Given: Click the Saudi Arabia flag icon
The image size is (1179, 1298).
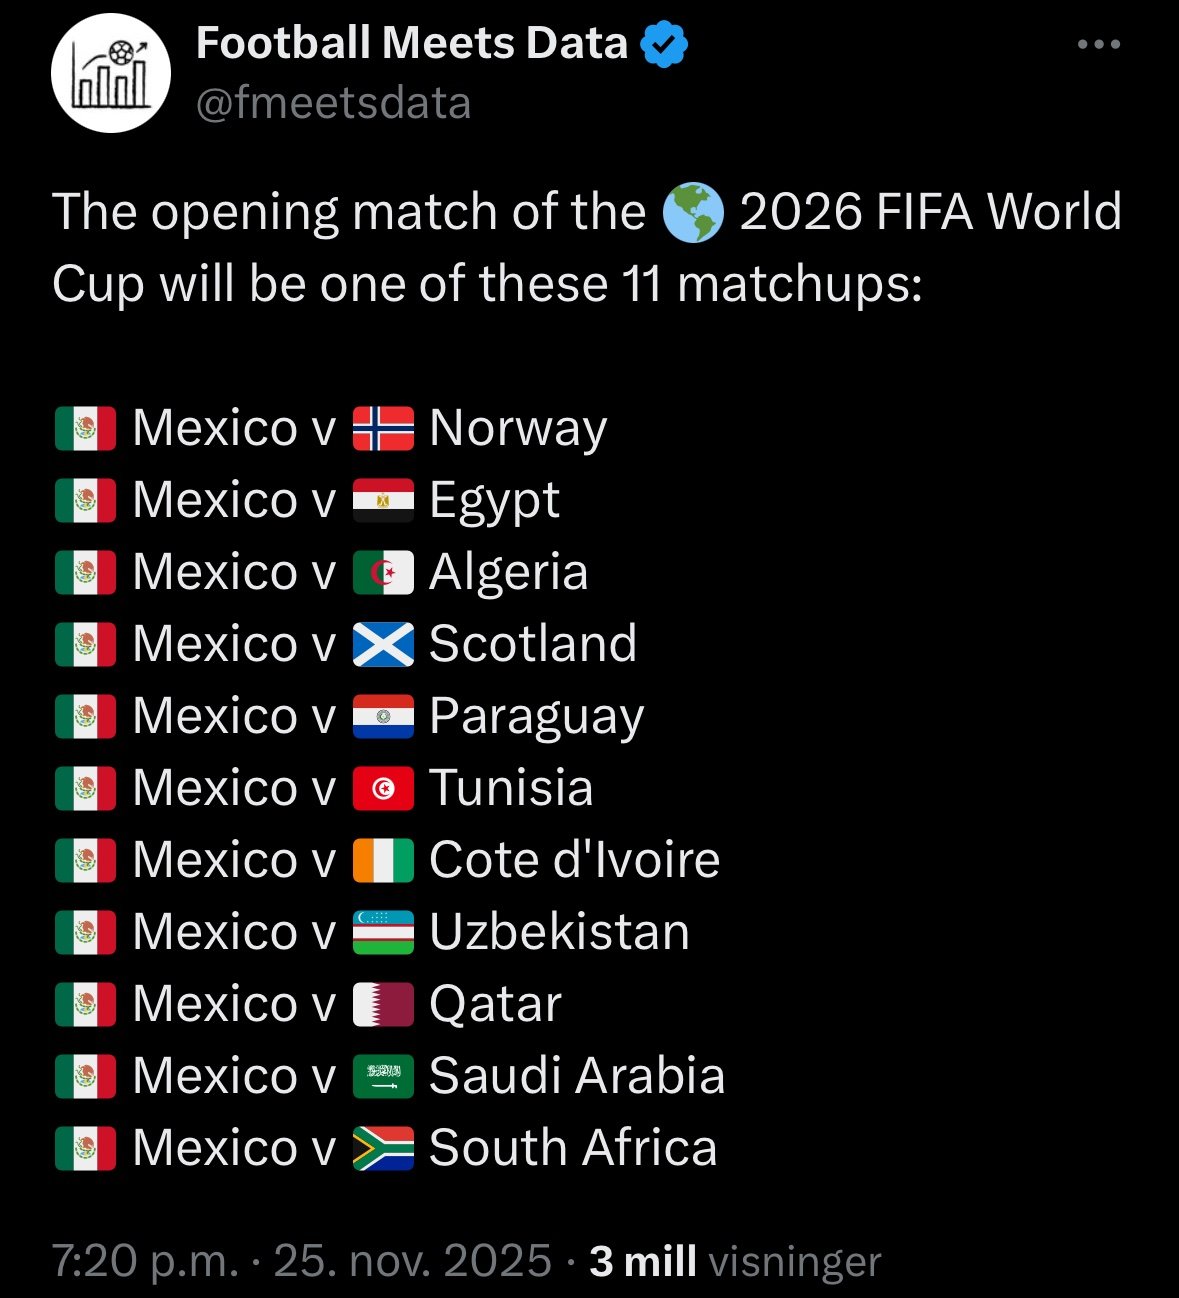Looking at the screenshot, I should point(383,1077).
